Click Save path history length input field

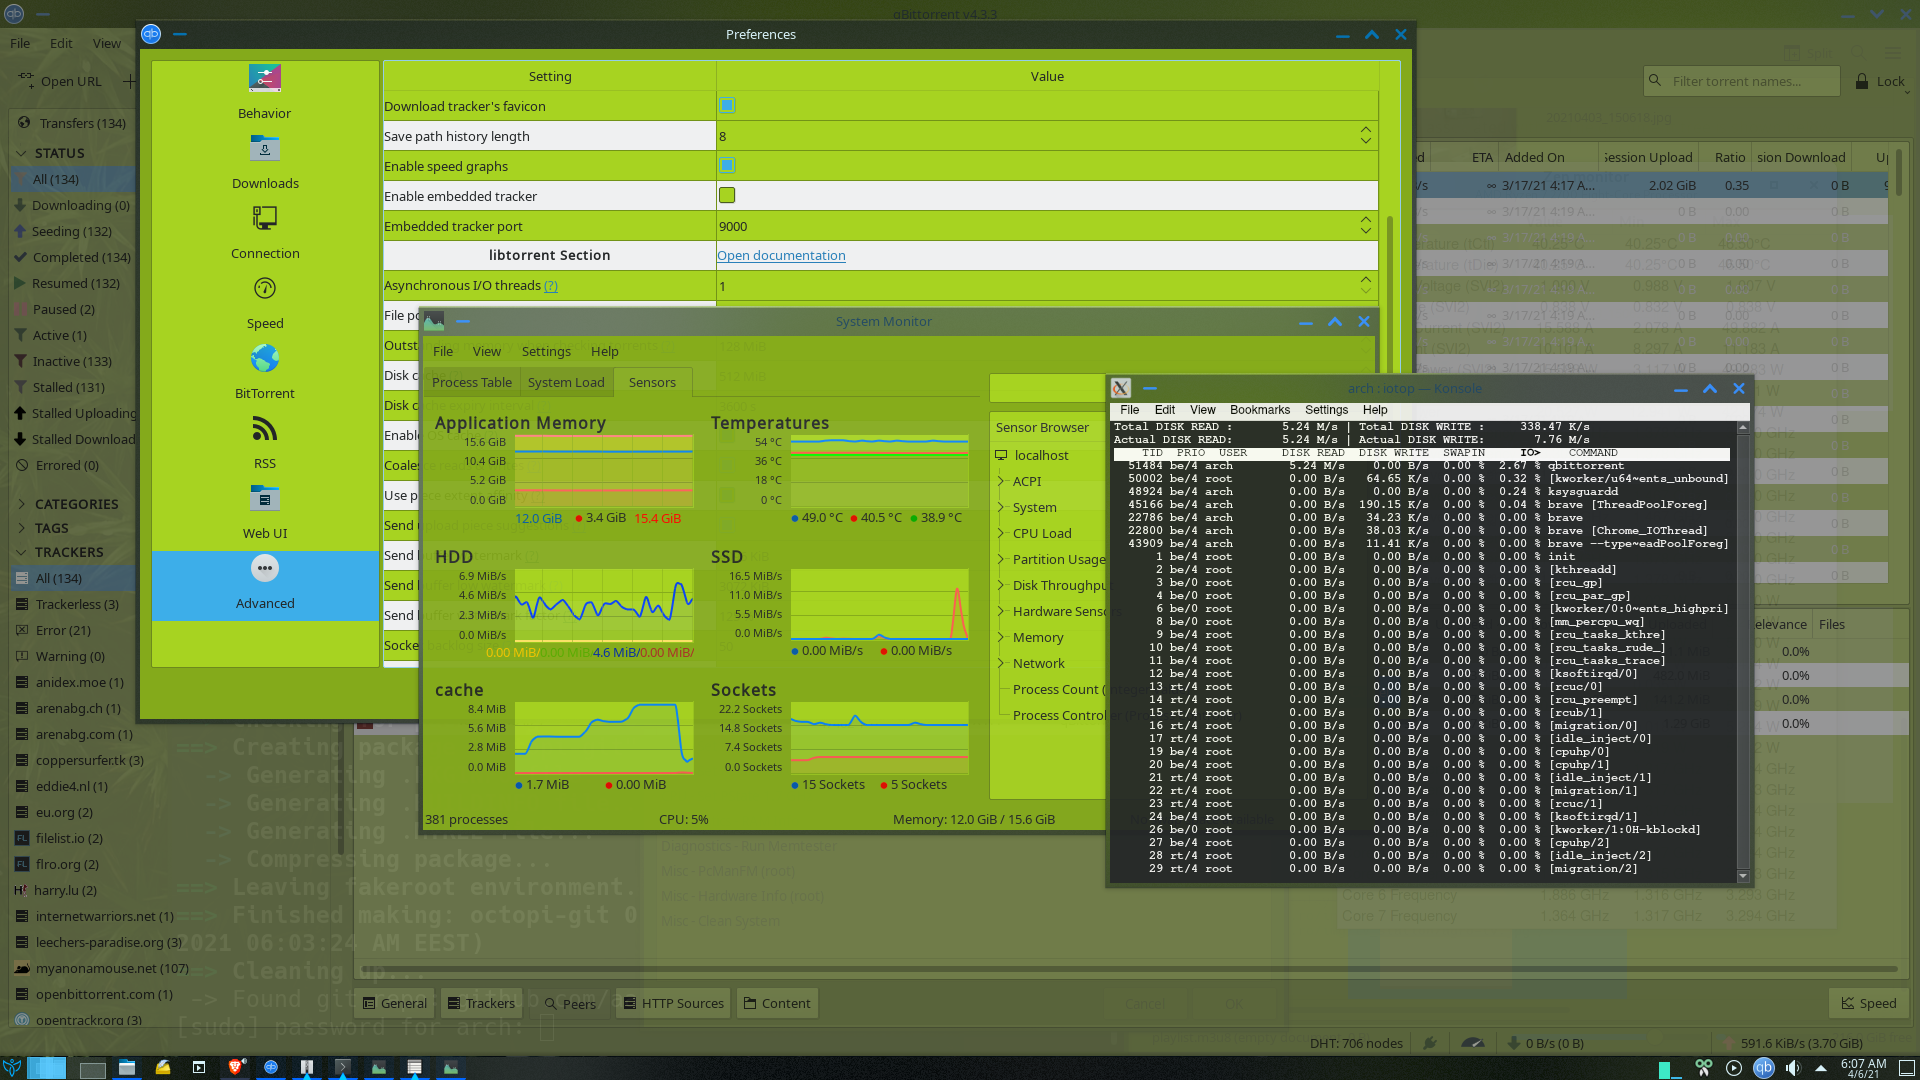pyautogui.click(x=1042, y=135)
